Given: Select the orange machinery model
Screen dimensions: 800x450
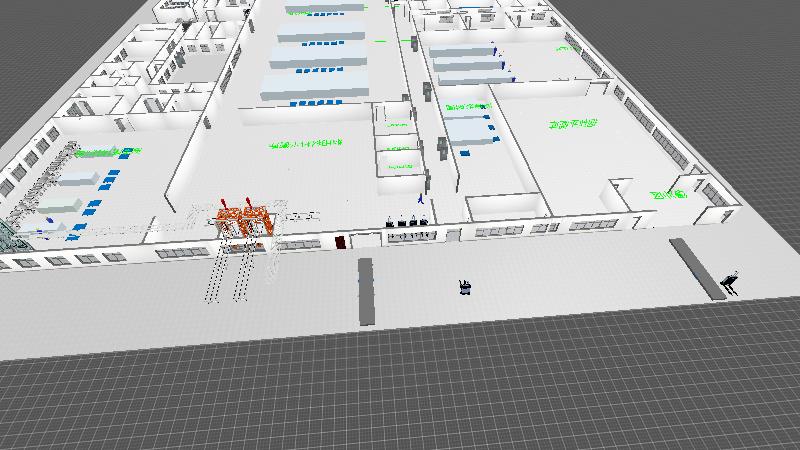Looking at the screenshot, I should 243,221.
